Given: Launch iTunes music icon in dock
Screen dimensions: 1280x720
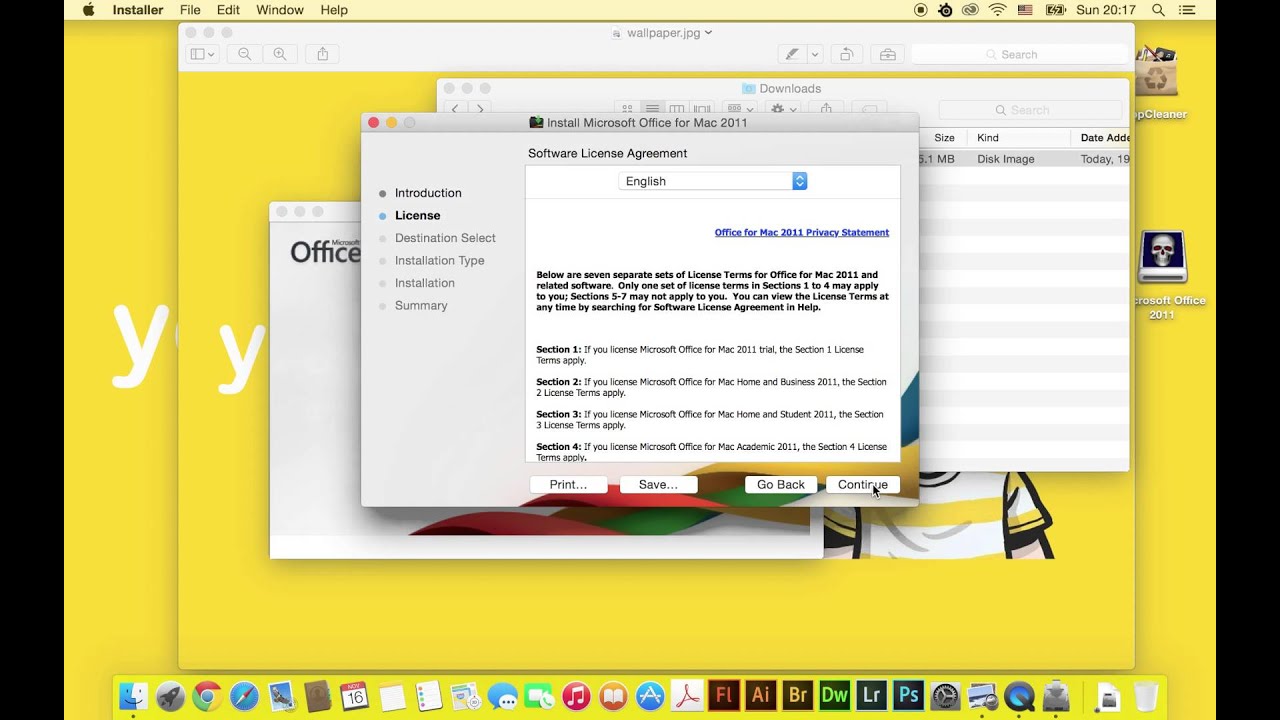Looking at the screenshot, I should [576, 695].
